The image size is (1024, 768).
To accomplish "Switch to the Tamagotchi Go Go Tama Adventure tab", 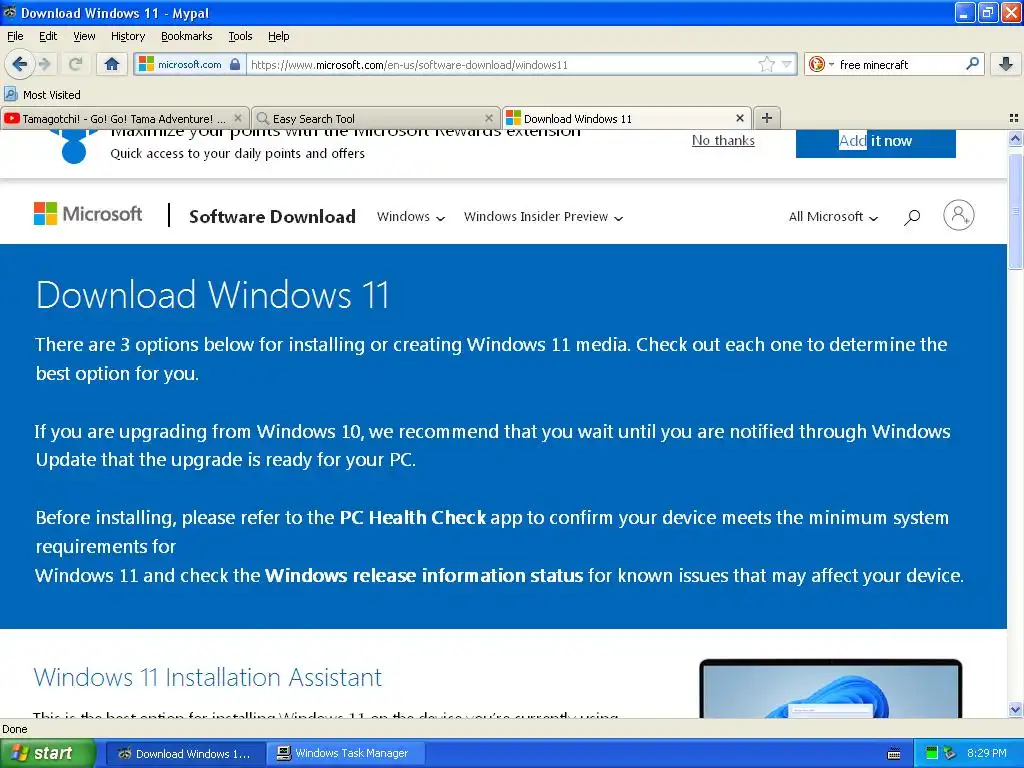I will pyautogui.click(x=125, y=118).
